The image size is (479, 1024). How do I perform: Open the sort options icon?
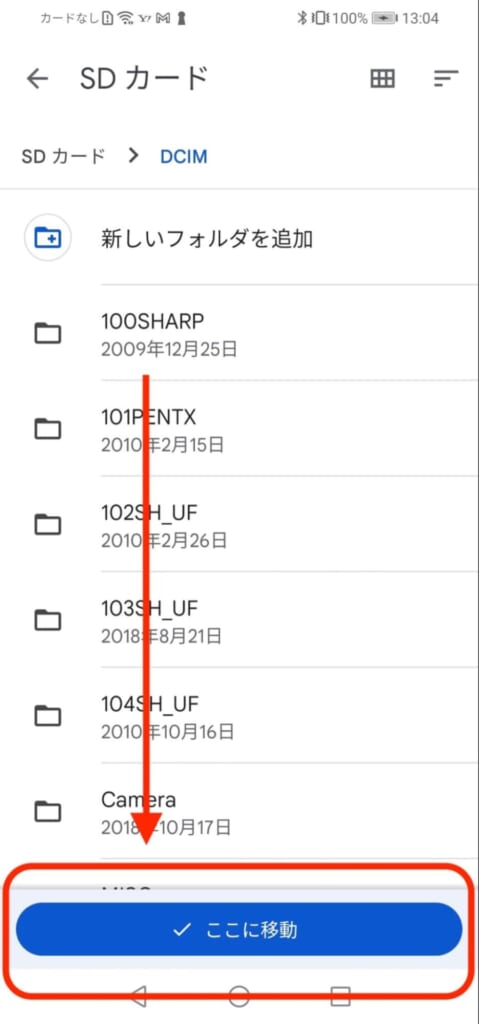pos(446,79)
